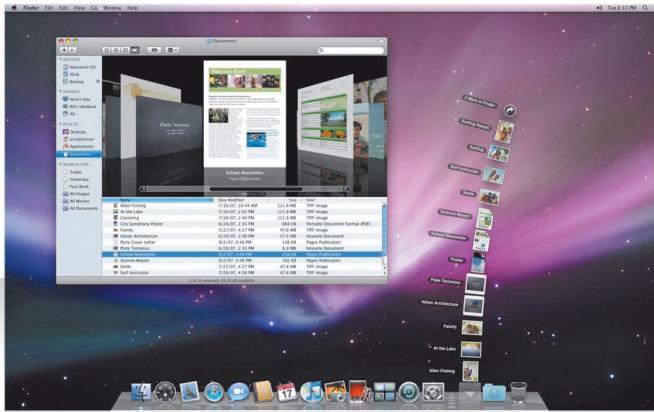Image resolution: width=654 pixels, height=412 pixels.
Task: Click the volume icon in menu bar
Action: [599, 8]
